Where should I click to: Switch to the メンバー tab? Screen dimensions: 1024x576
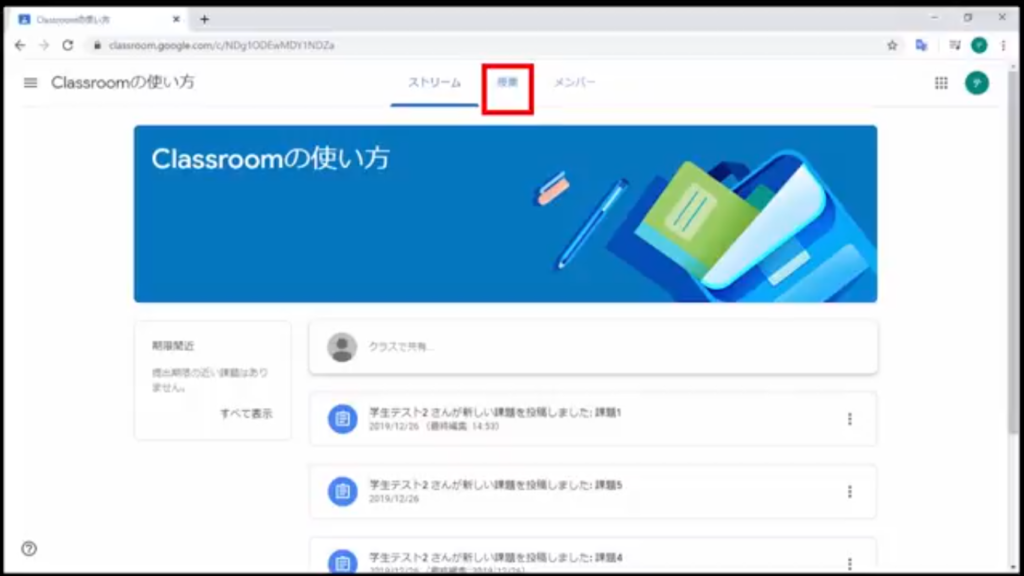tap(575, 83)
